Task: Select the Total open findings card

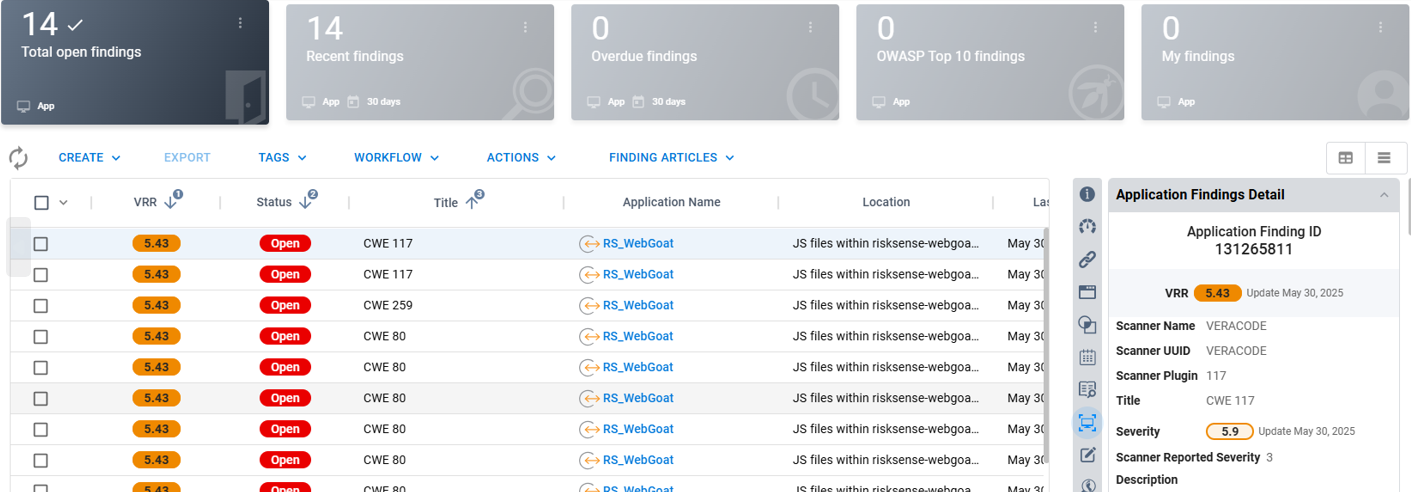Action: point(135,62)
